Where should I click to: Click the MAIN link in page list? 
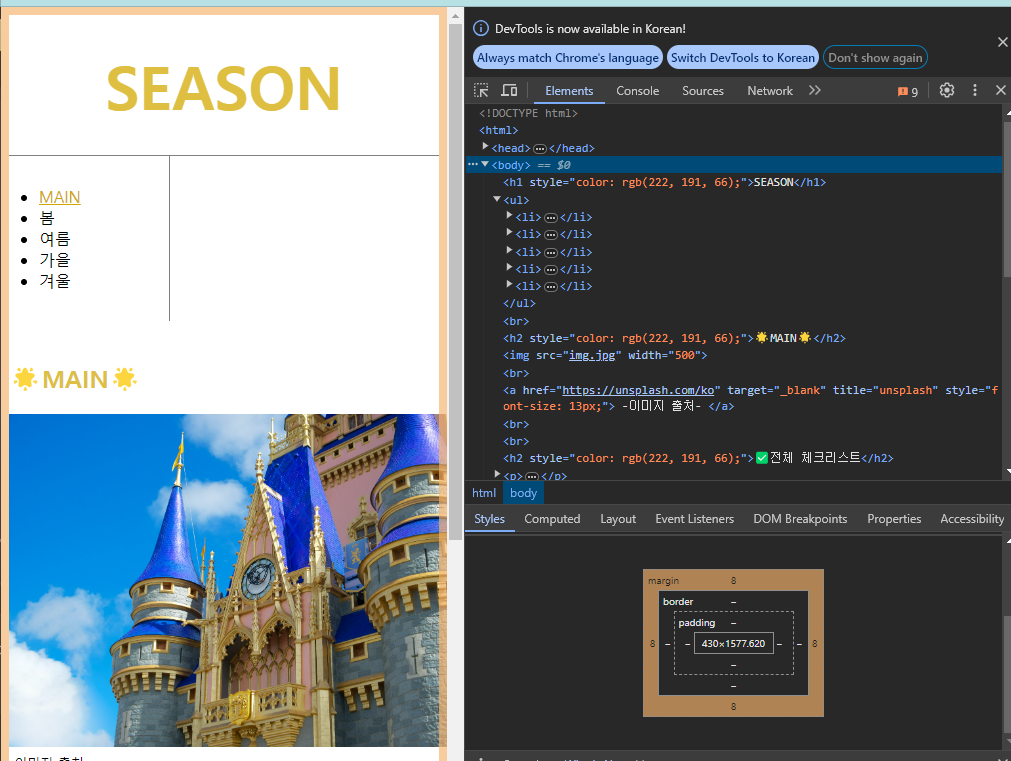pos(59,197)
